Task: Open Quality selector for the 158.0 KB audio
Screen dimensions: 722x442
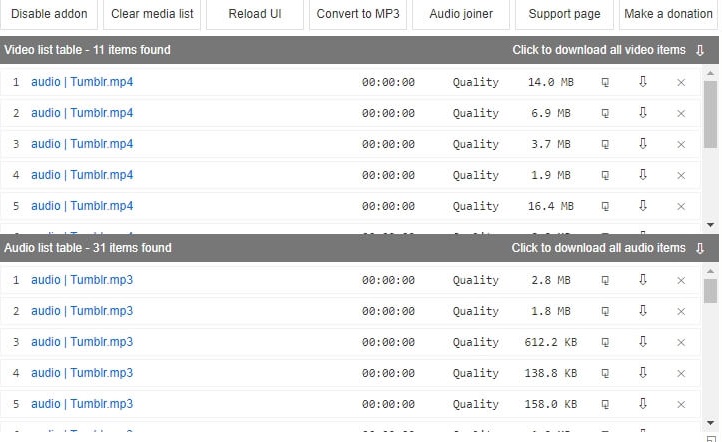Action: [475, 404]
